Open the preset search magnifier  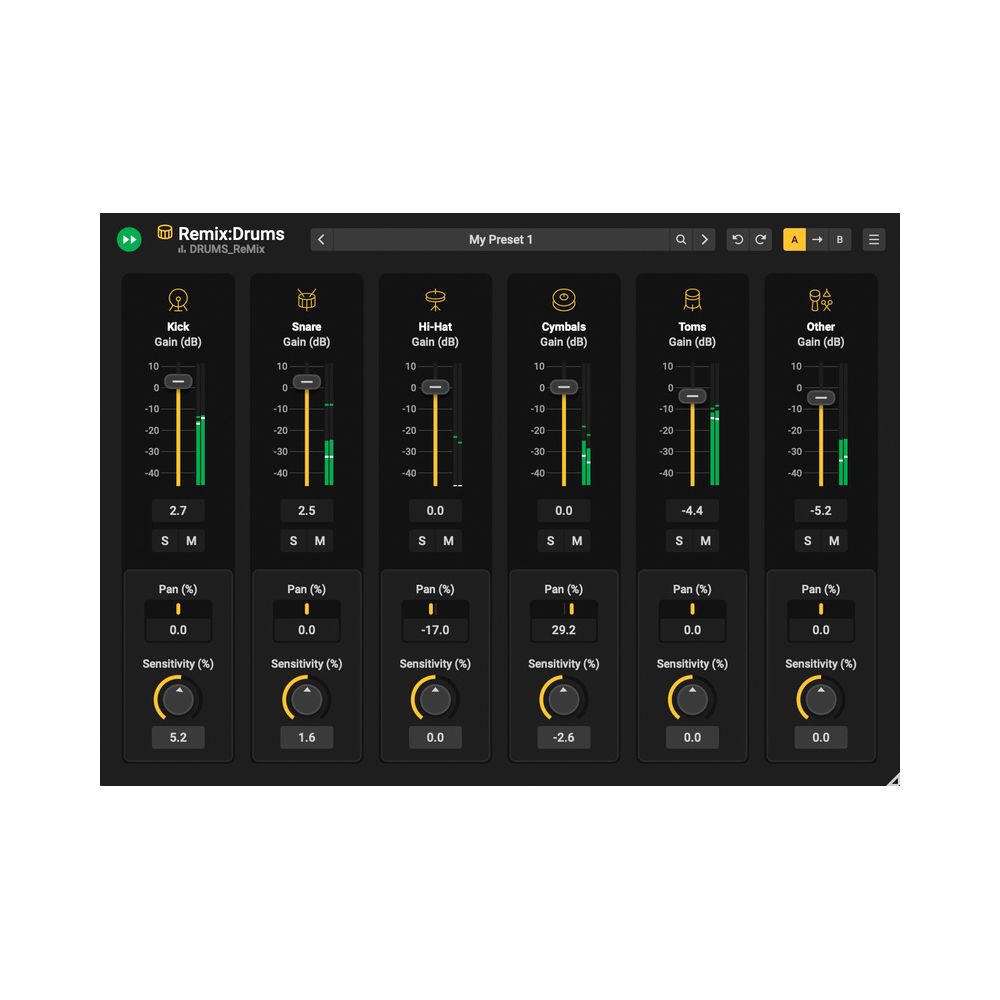681,240
